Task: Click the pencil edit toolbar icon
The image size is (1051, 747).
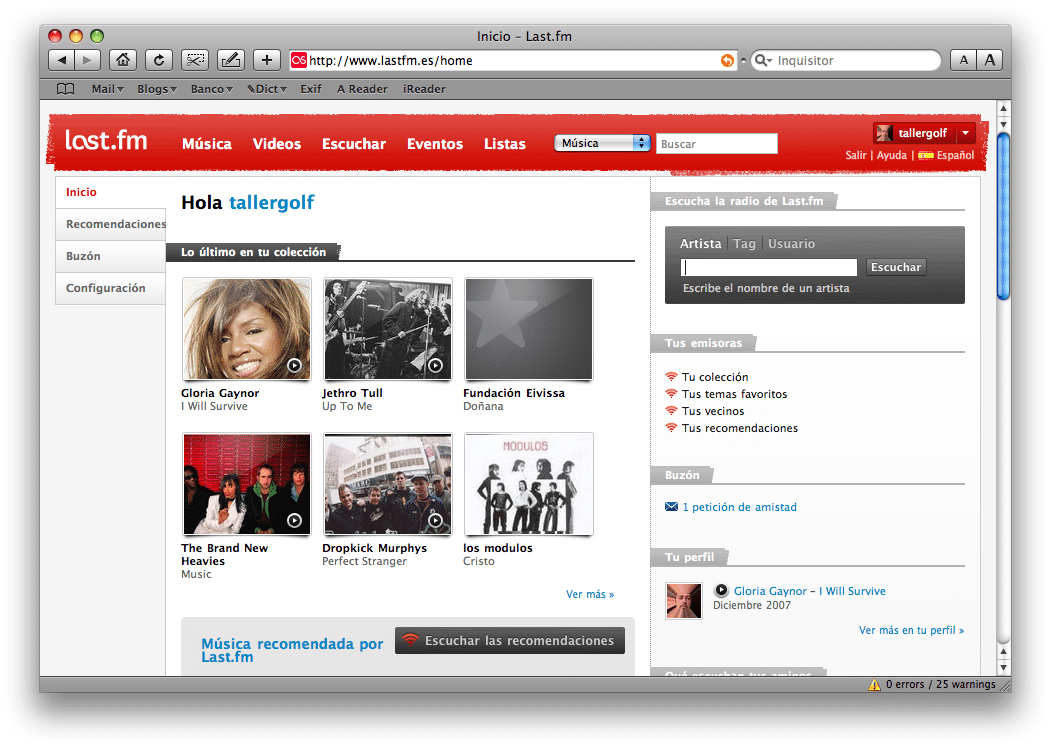Action: pos(231,60)
